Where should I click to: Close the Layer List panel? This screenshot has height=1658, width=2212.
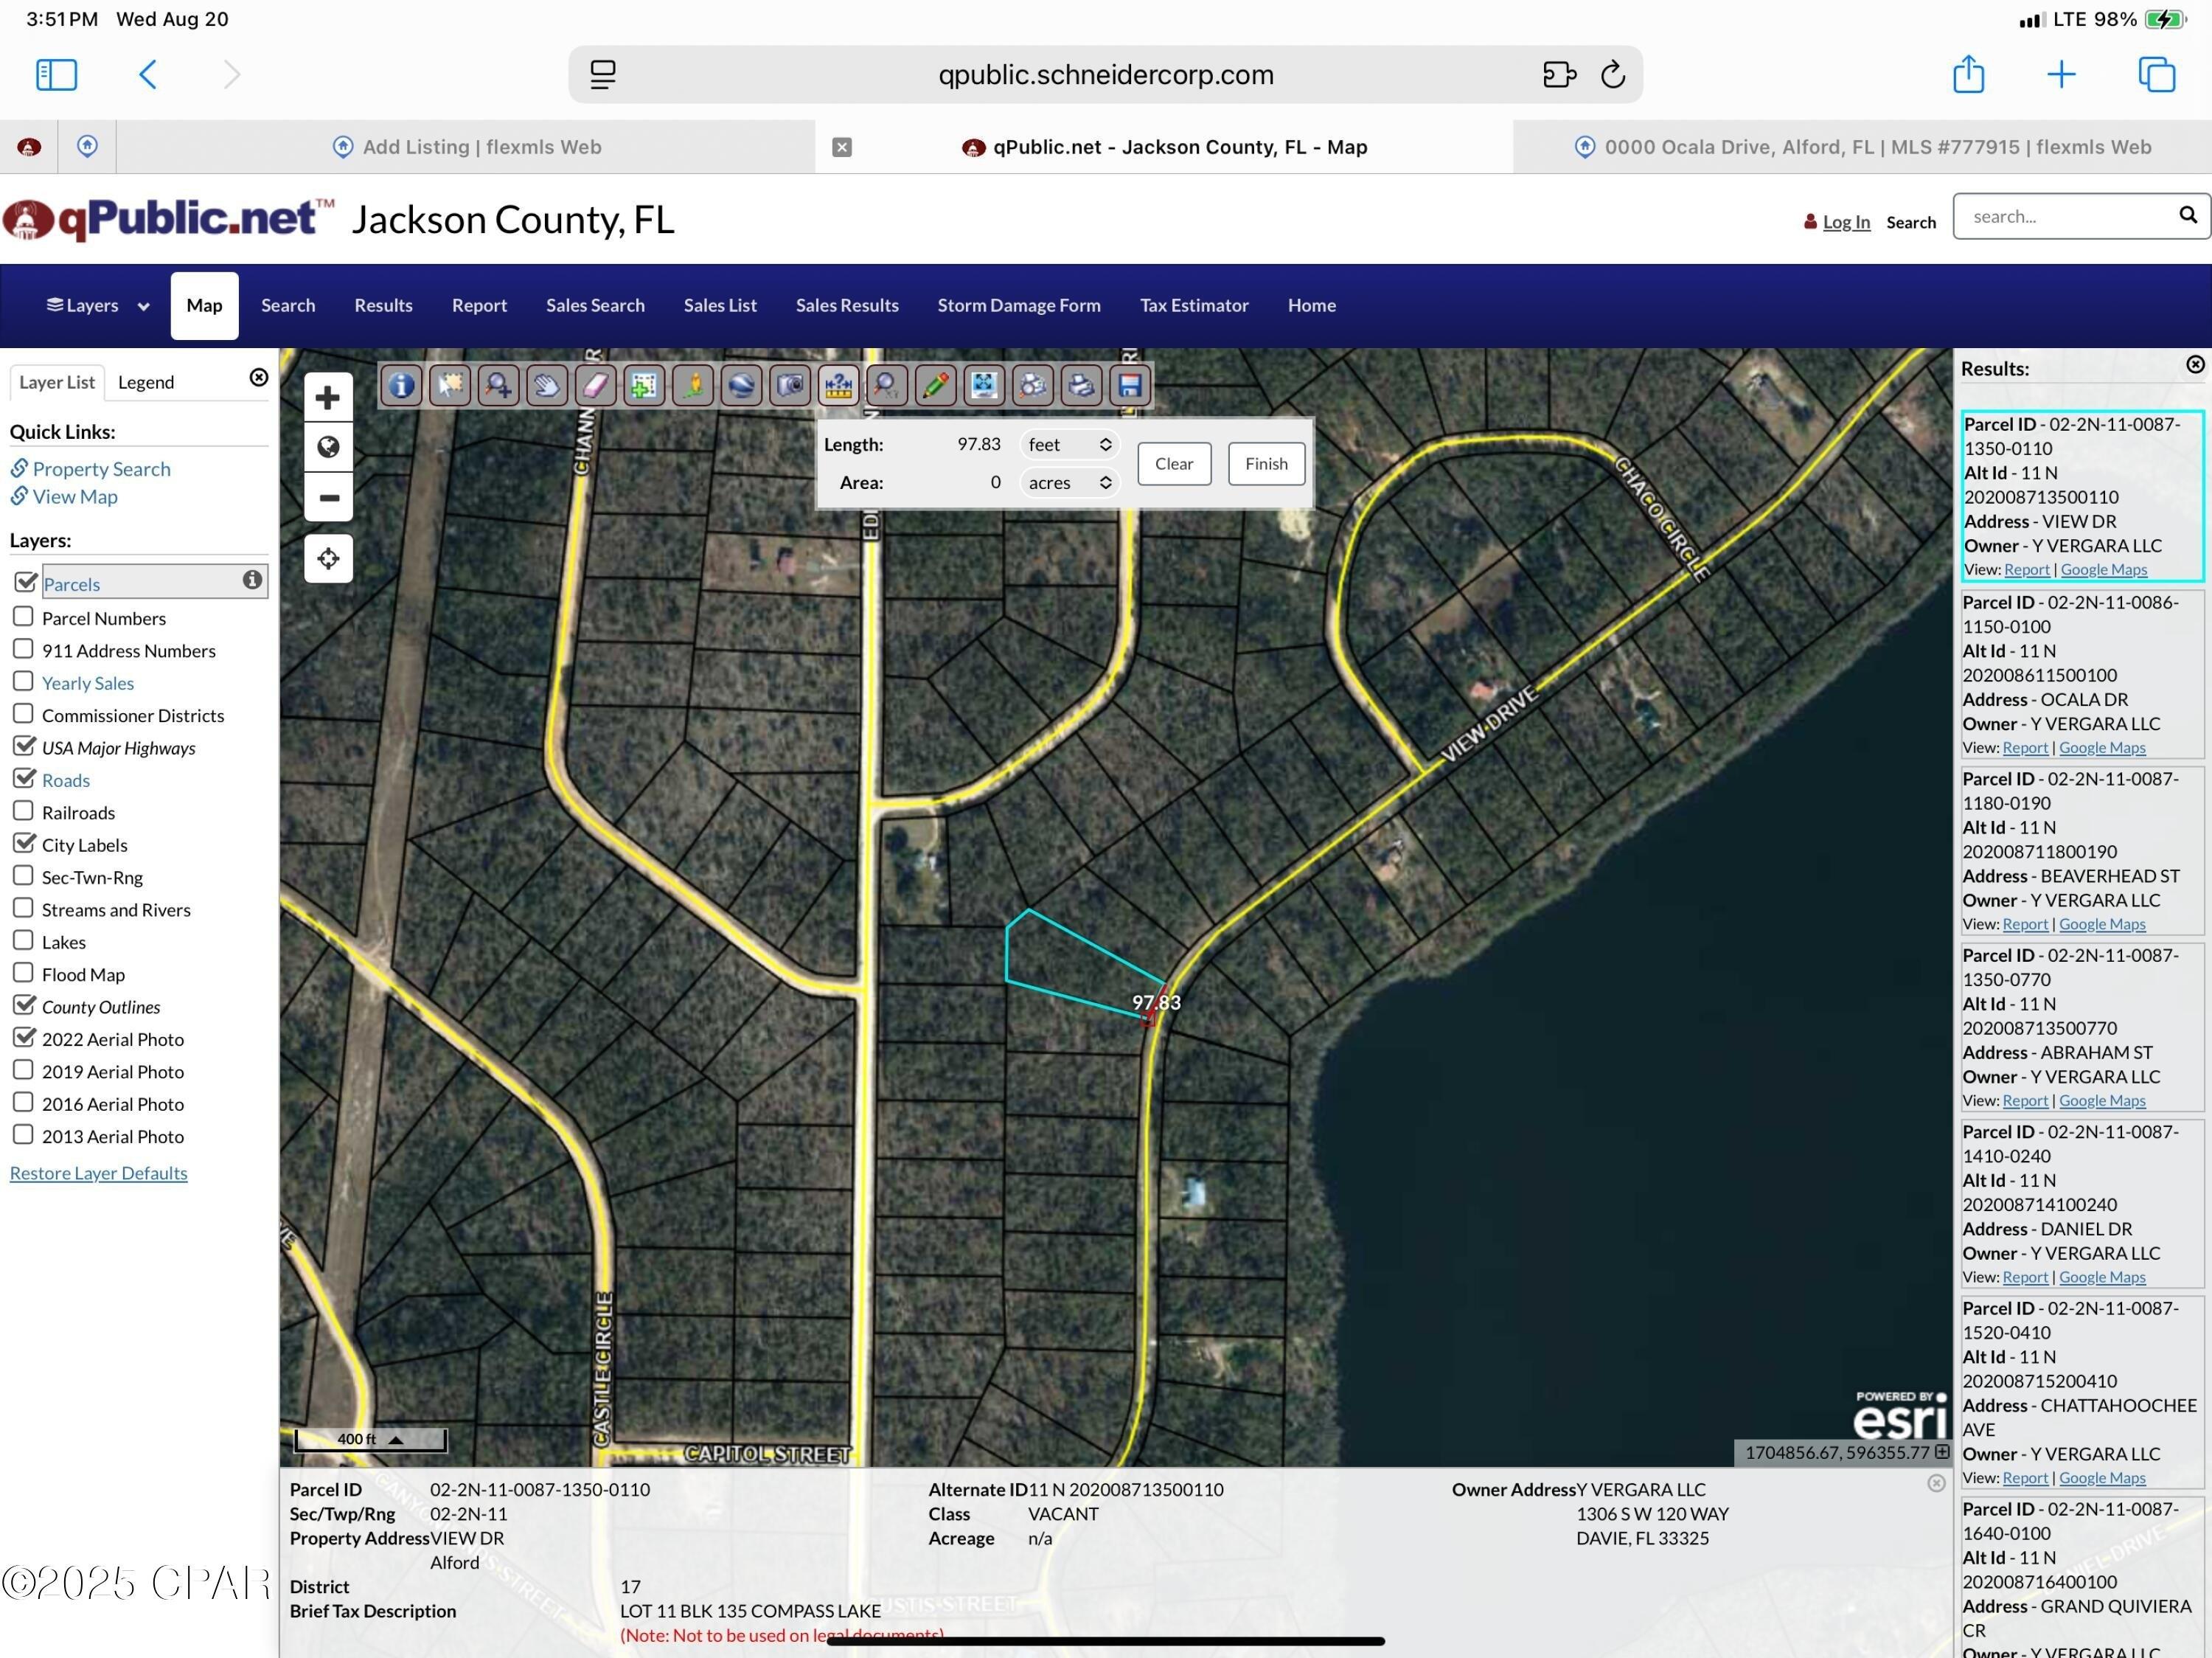259,377
